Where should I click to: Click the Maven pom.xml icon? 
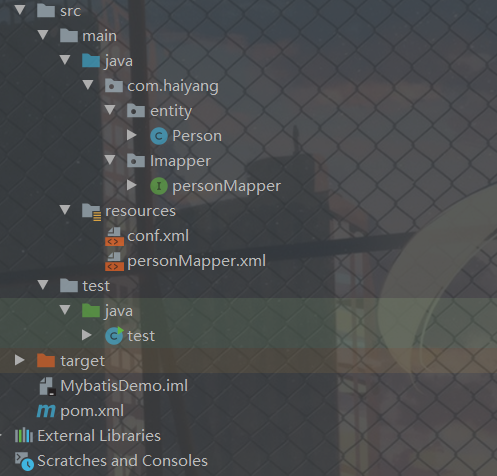tap(46, 411)
